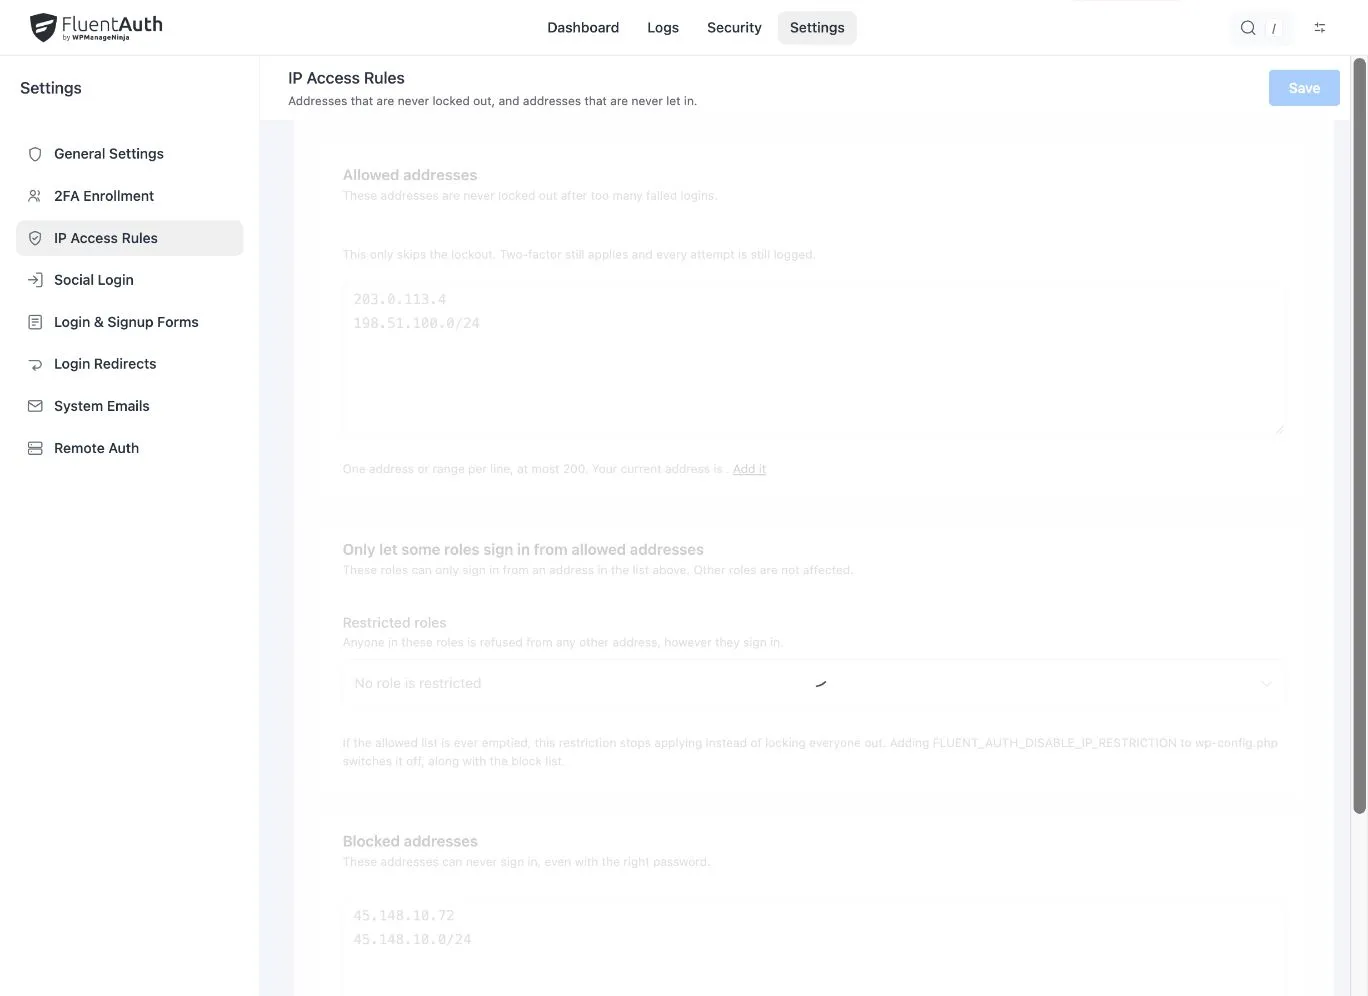This screenshot has width=1368, height=996.
Task: Go to the Dashboard tab
Action: [583, 28]
